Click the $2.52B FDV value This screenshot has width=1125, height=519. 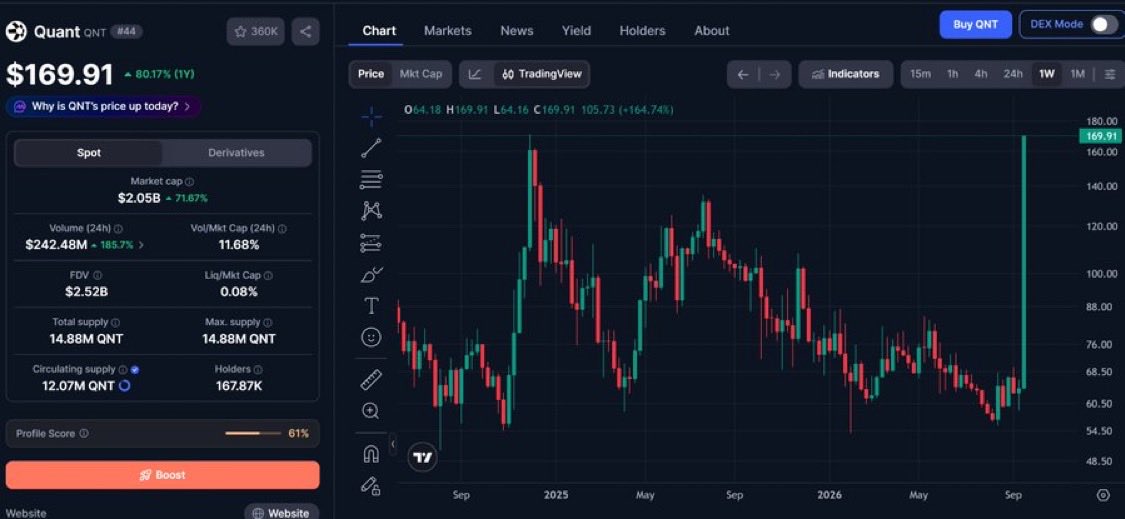(x=86, y=291)
